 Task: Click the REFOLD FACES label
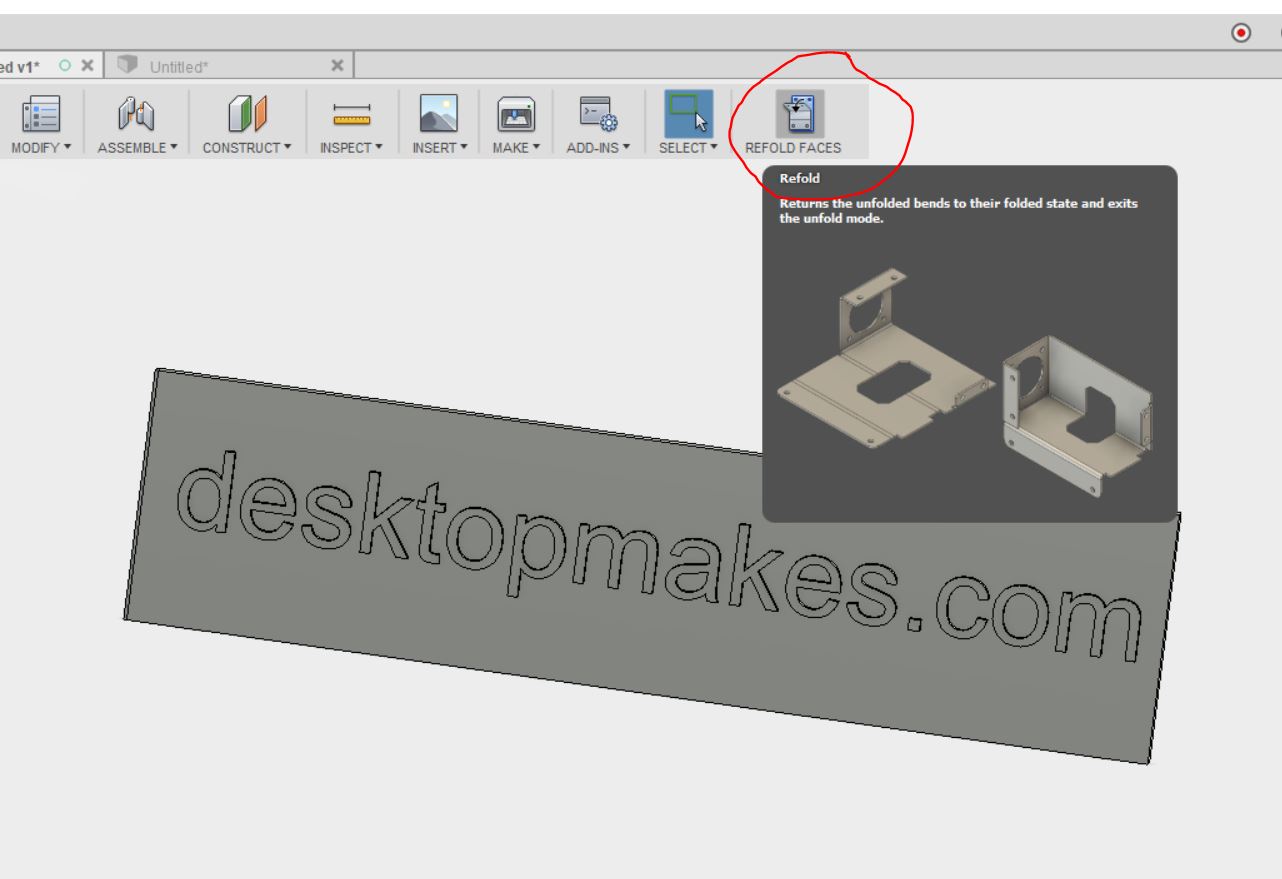pos(793,148)
